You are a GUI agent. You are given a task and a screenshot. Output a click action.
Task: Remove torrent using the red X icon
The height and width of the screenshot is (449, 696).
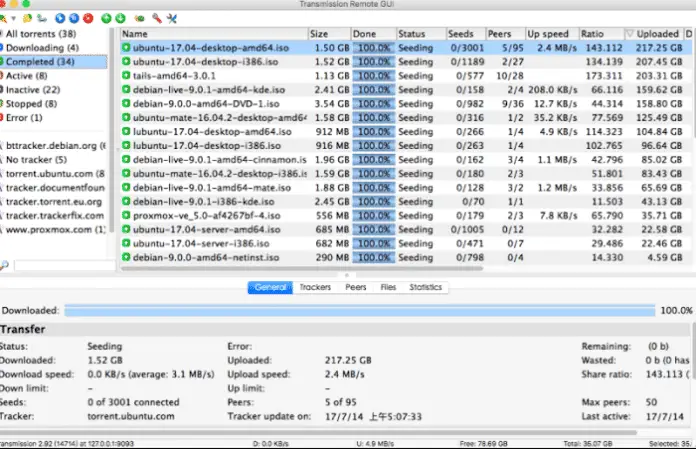[88, 18]
